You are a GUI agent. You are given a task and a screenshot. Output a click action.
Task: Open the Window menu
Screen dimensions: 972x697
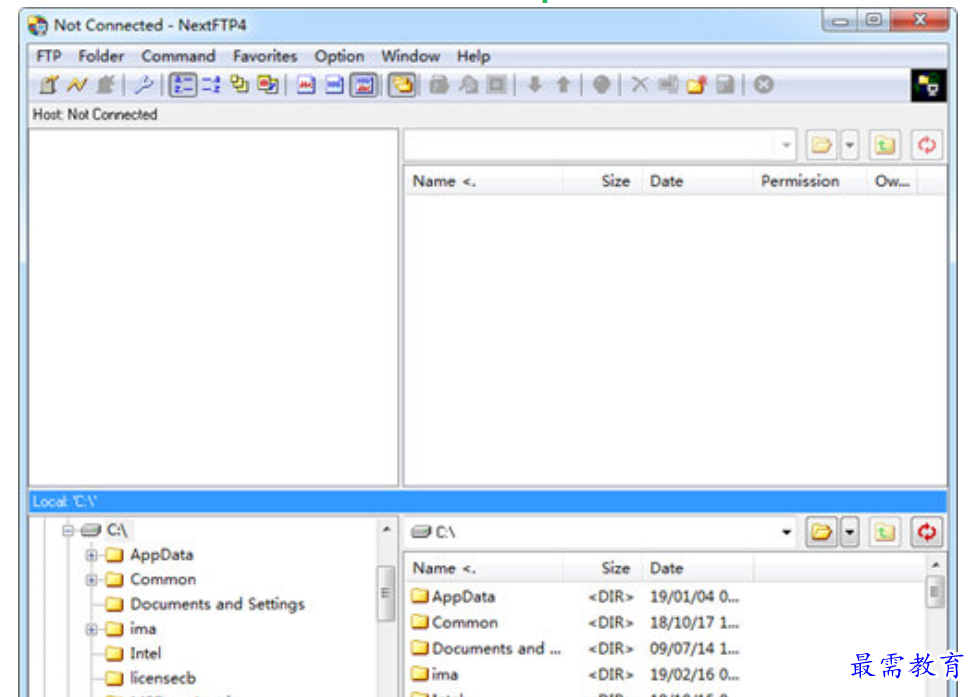(x=410, y=56)
